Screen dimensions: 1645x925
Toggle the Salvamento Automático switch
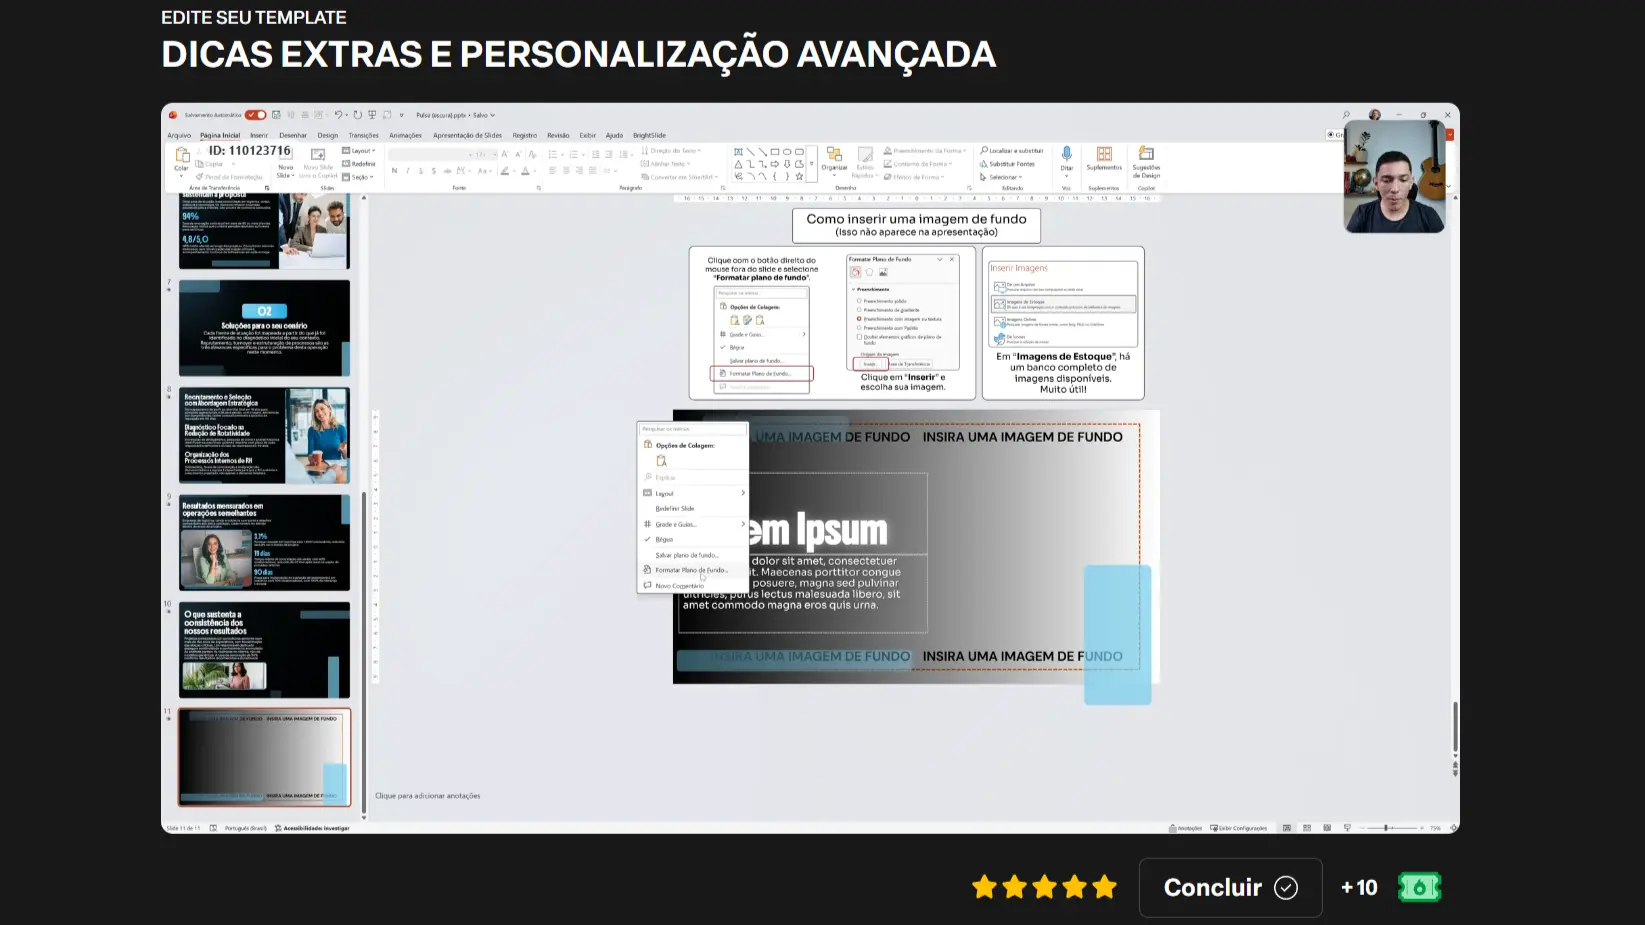pyautogui.click(x=255, y=115)
